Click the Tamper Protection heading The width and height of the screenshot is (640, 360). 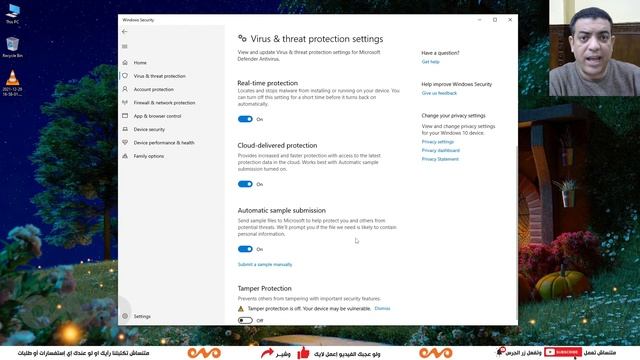coord(264,288)
